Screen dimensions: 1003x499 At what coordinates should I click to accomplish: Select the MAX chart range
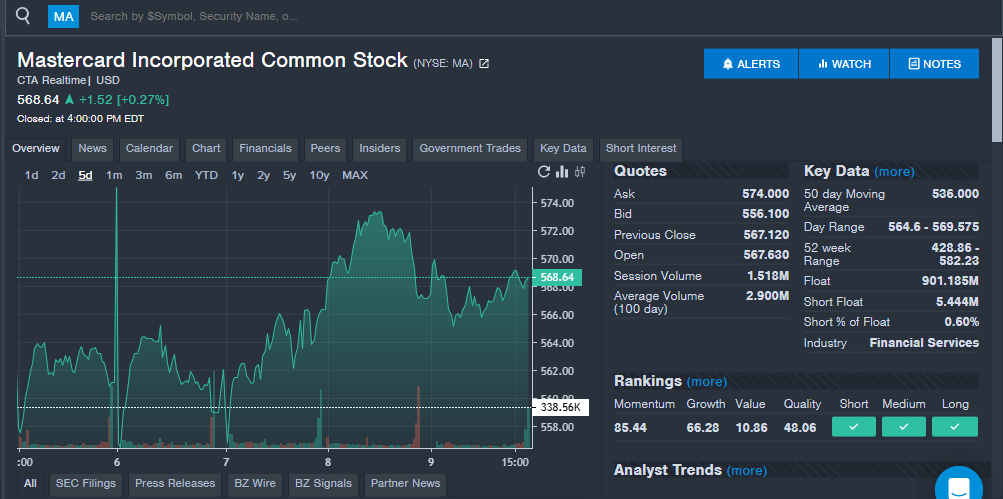(355, 175)
